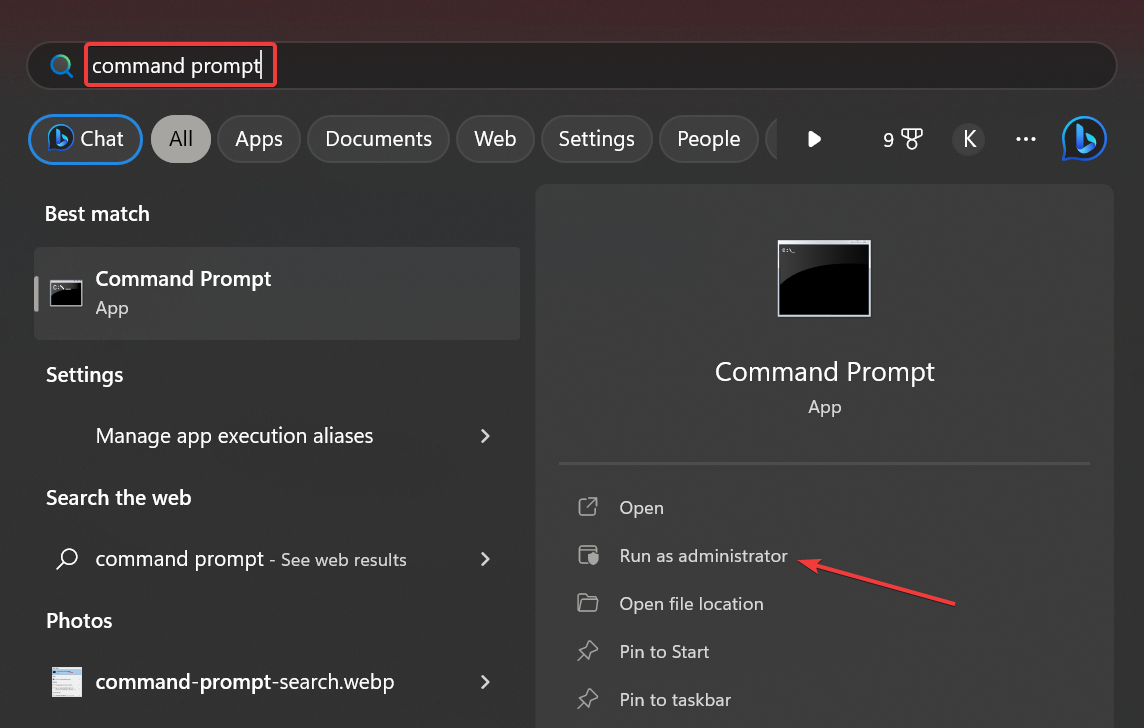This screenshot has height=728, width=1144.
Task: Open the three-dot more options menu
Action: tap(1026, 139)
